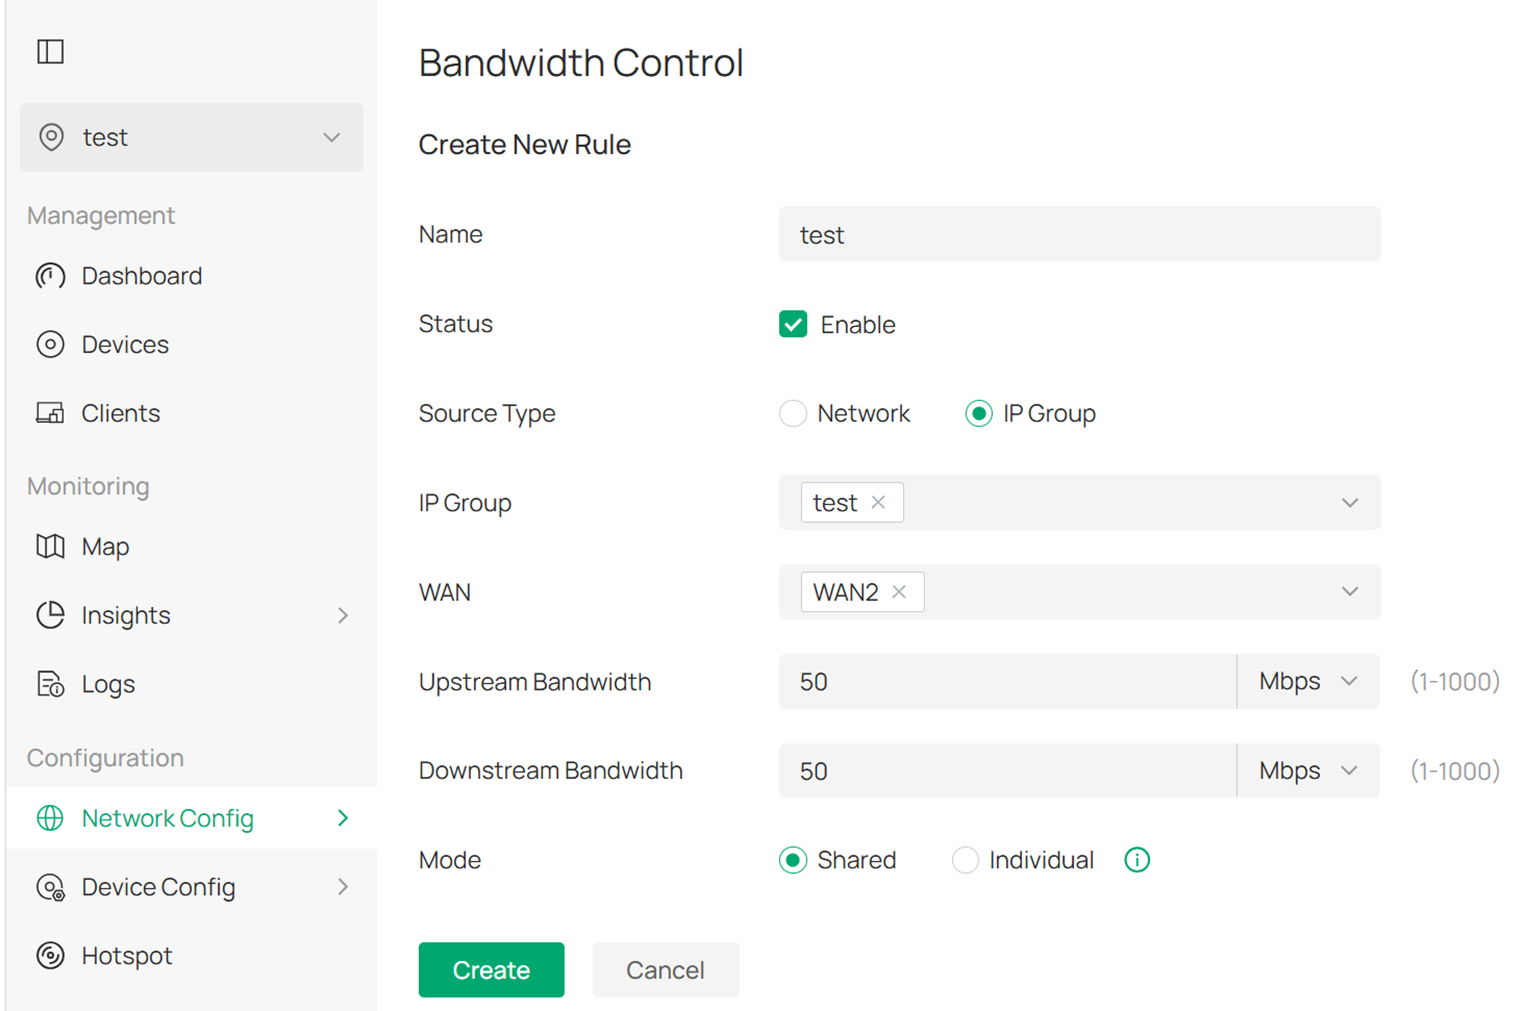
Task: Open the Hotspot configuration page
Action: [49, 955]
